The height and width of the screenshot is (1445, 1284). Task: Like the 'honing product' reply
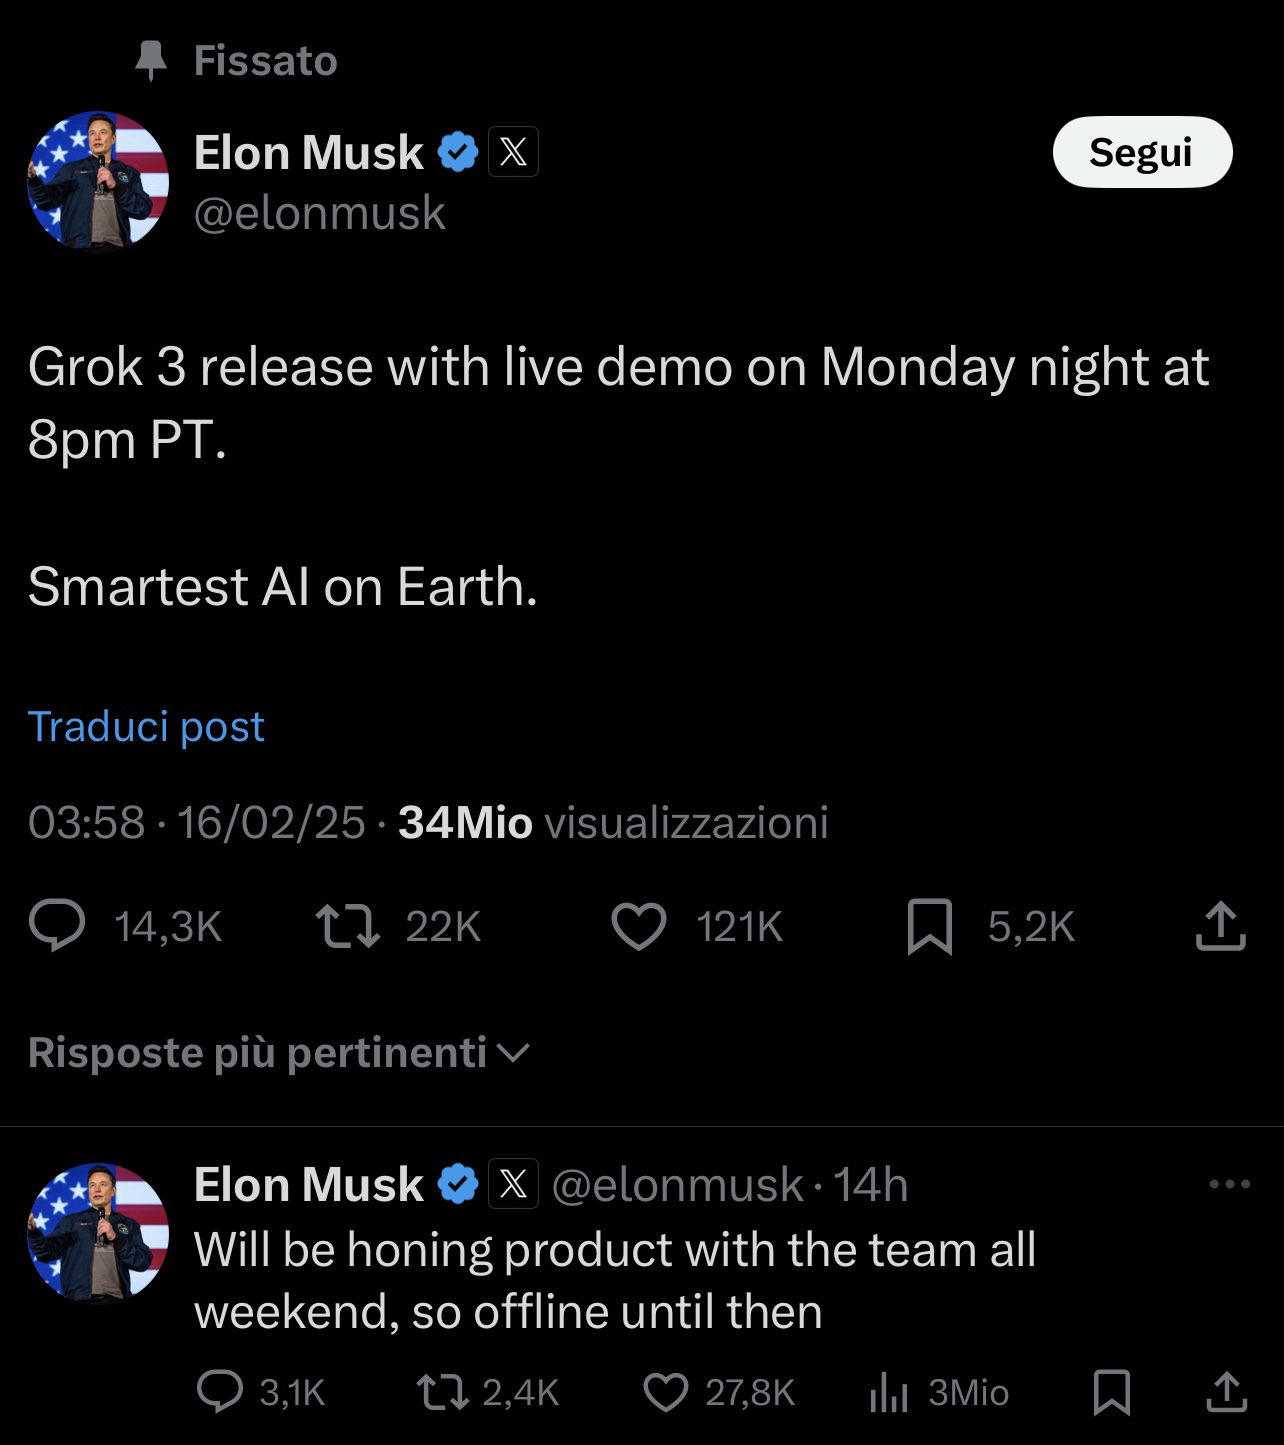666,1392
